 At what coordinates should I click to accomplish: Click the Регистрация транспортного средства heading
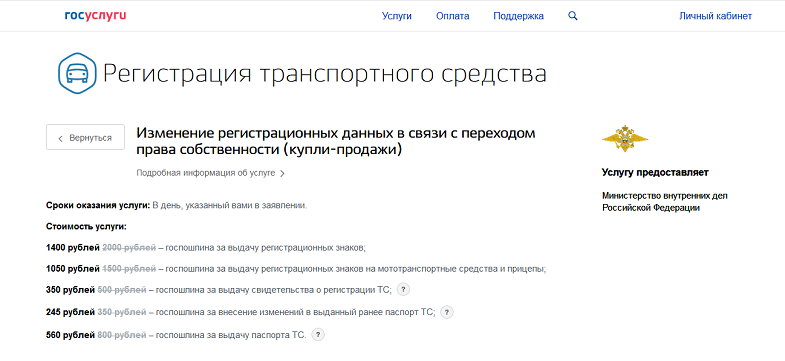[324, 74]
